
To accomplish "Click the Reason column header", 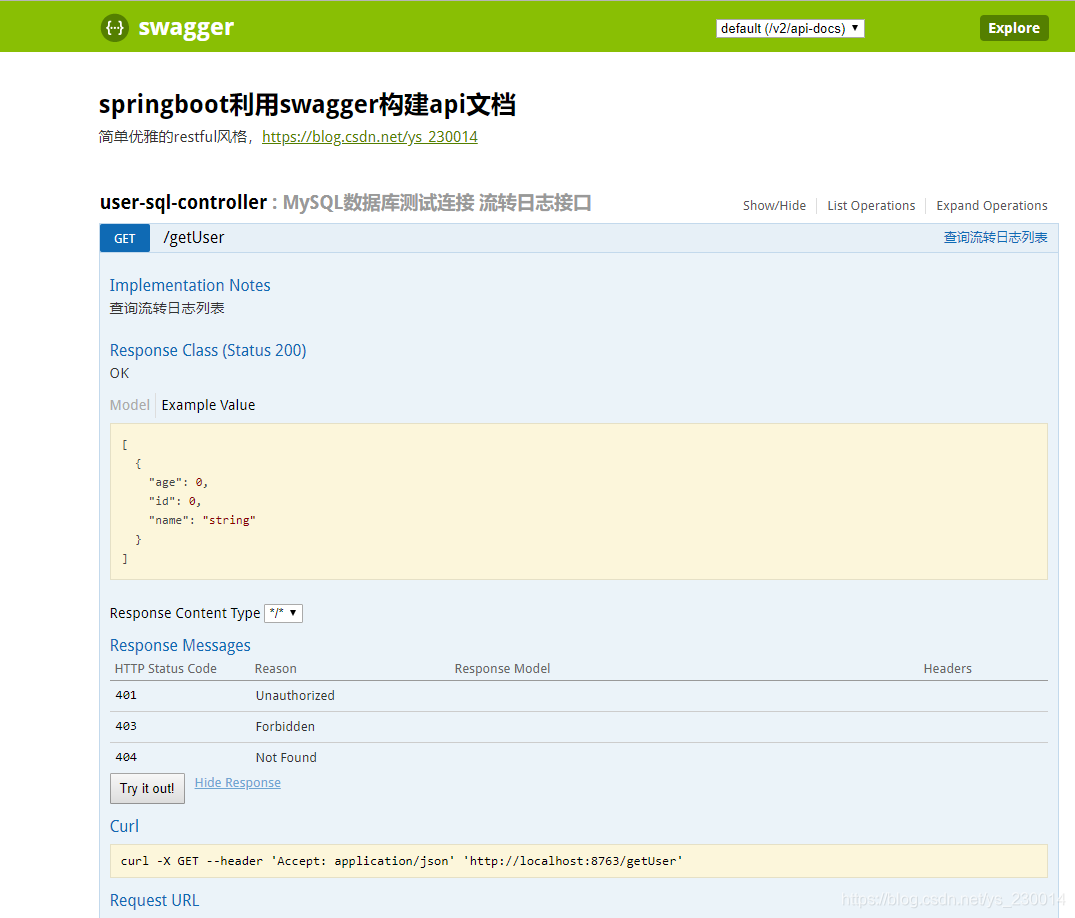I will (x=276, y=668).
